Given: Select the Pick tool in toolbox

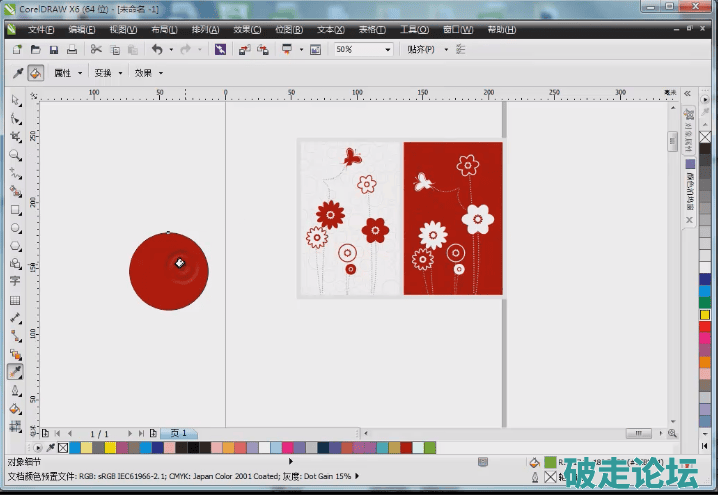Looking at the screenshot, I should 15,100.
